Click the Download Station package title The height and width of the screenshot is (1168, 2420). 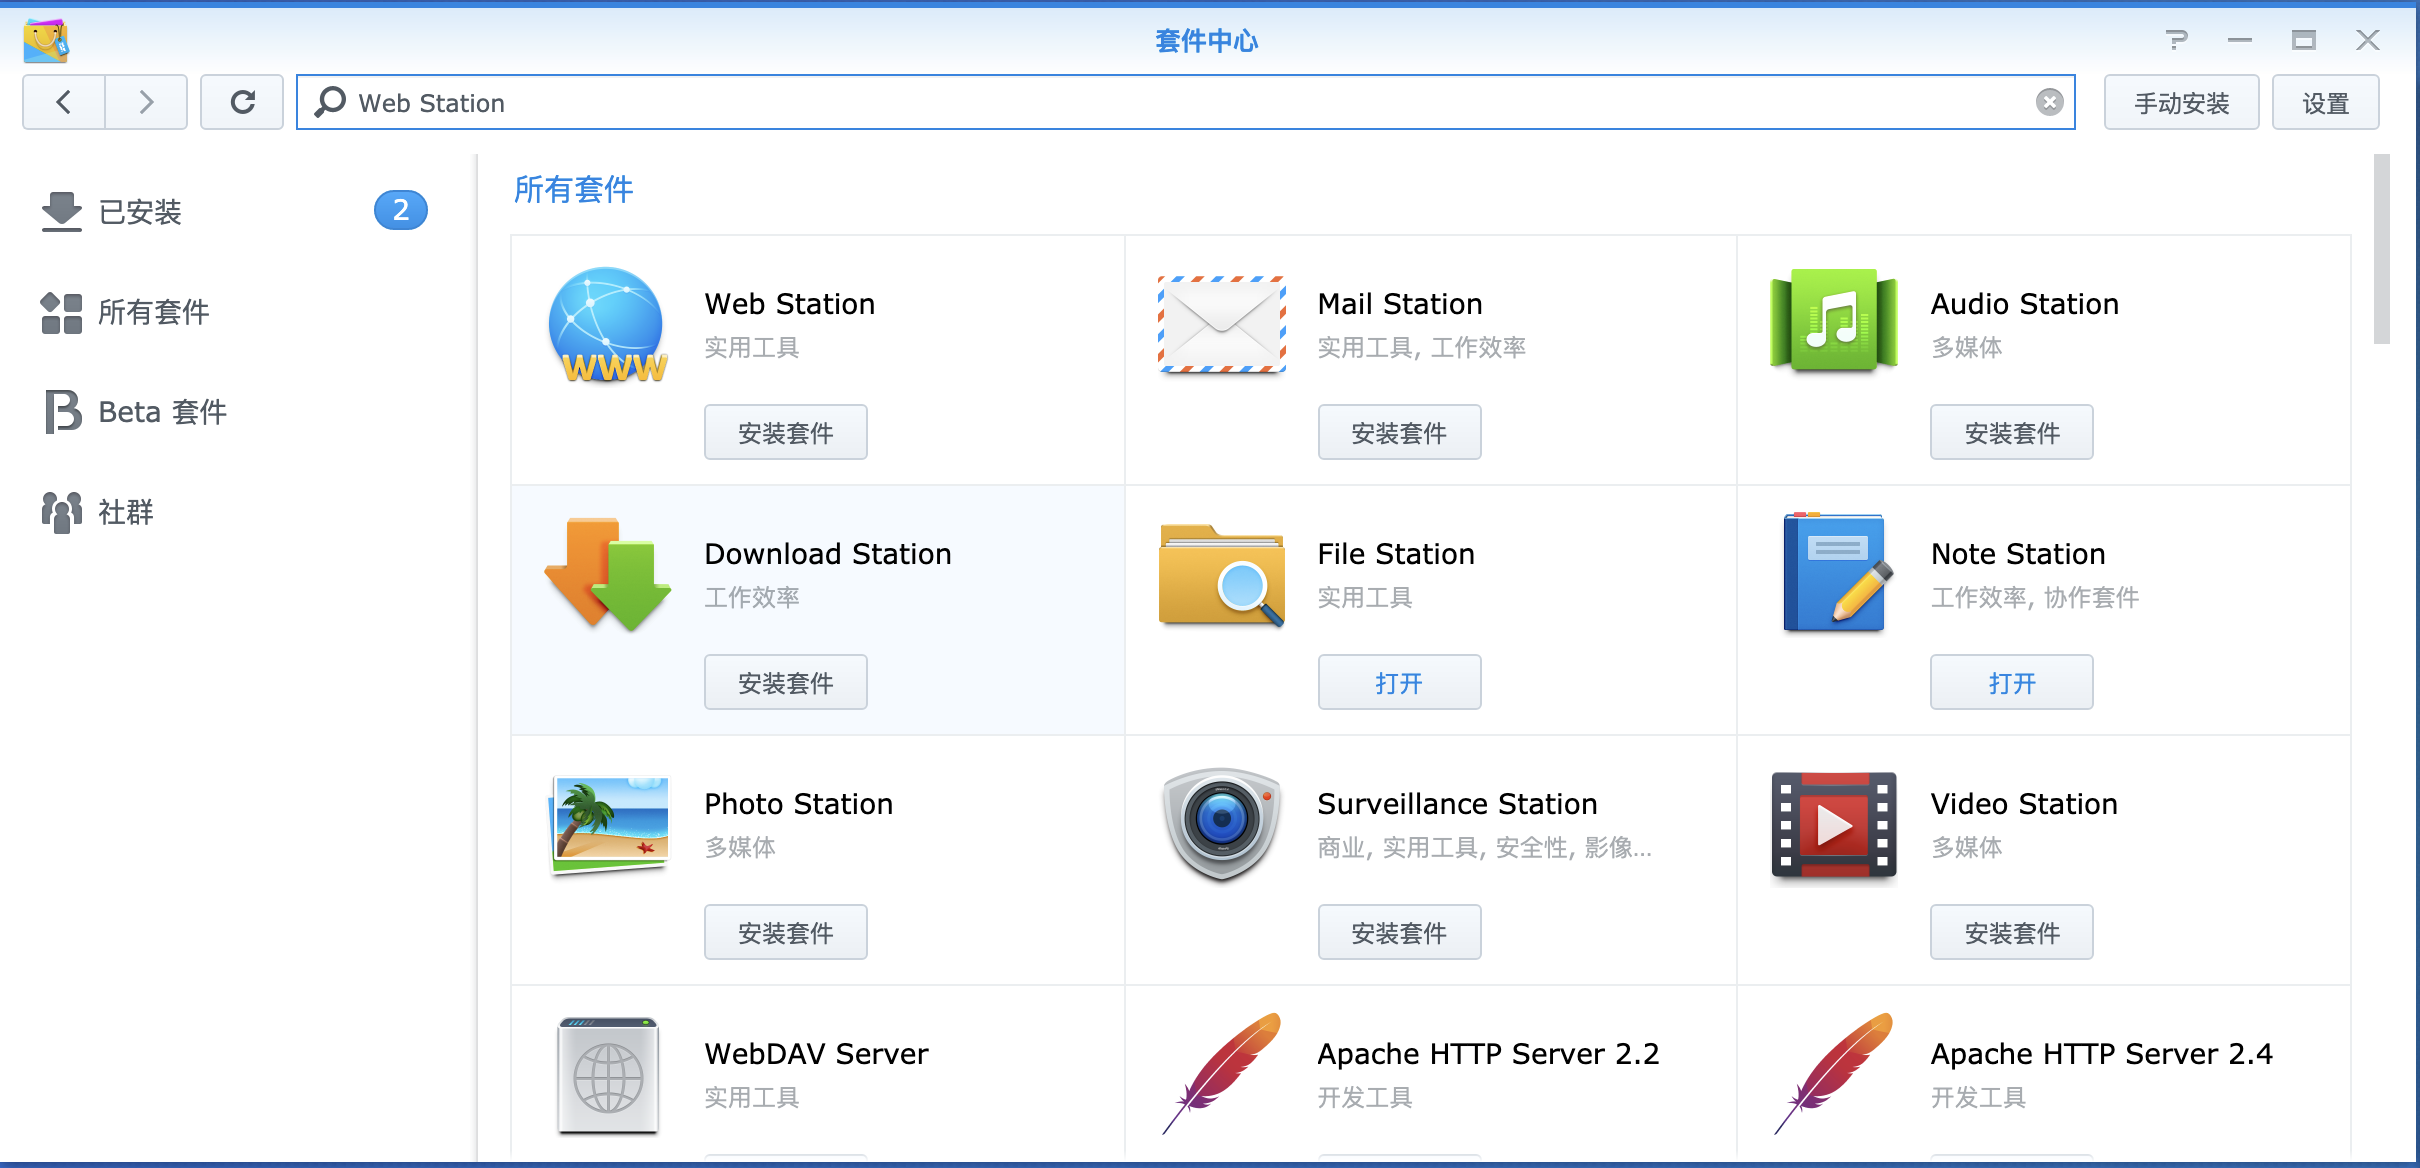[828, 553]
